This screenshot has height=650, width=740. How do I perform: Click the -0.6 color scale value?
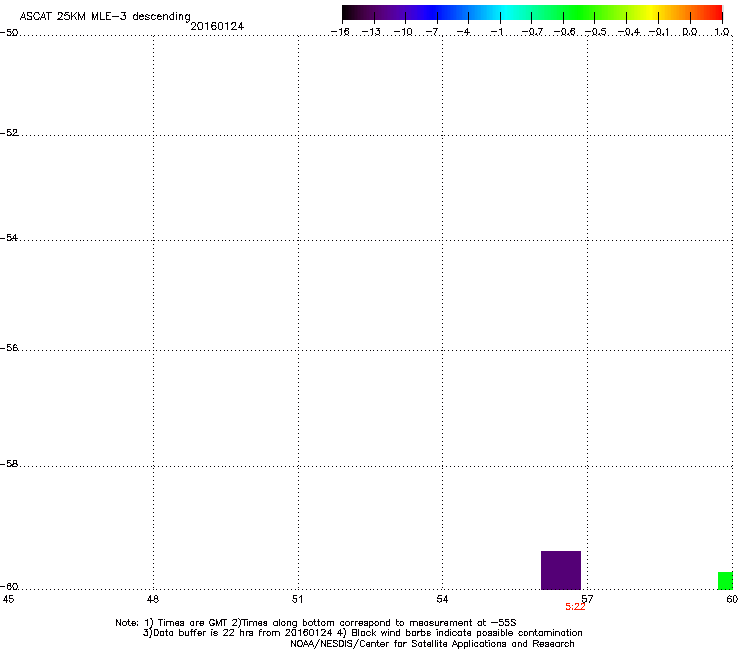564,32
